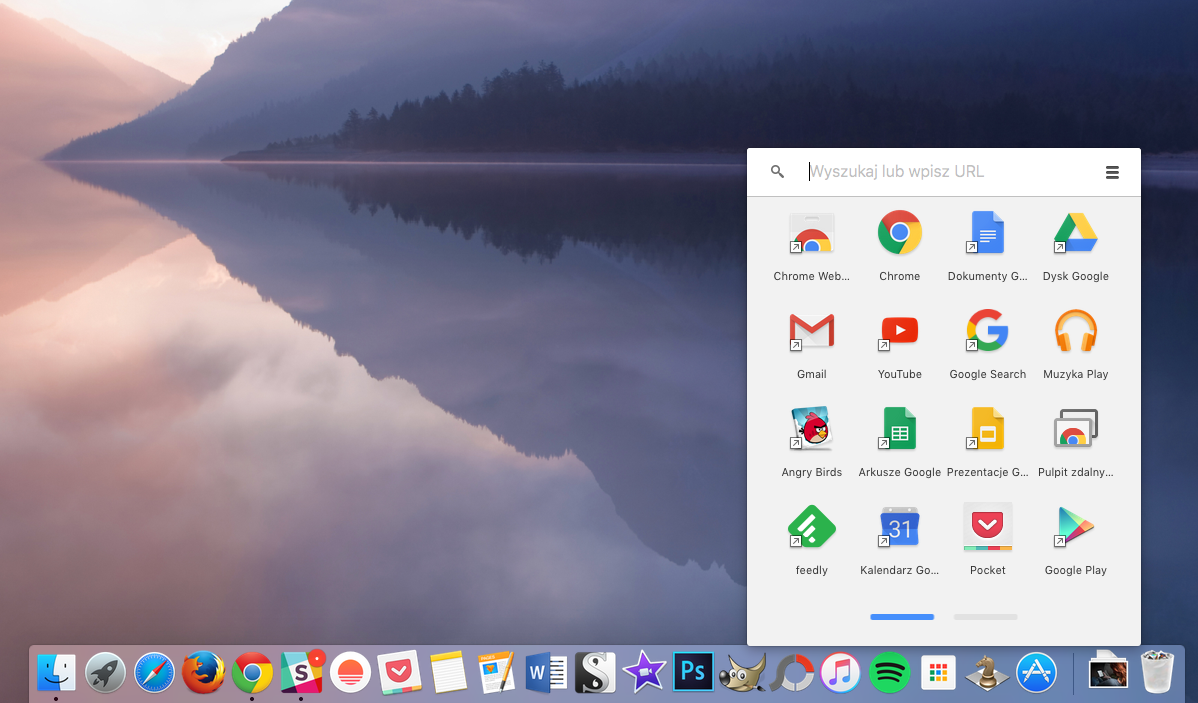Open Scrivener from the Dock

point(594,672)
